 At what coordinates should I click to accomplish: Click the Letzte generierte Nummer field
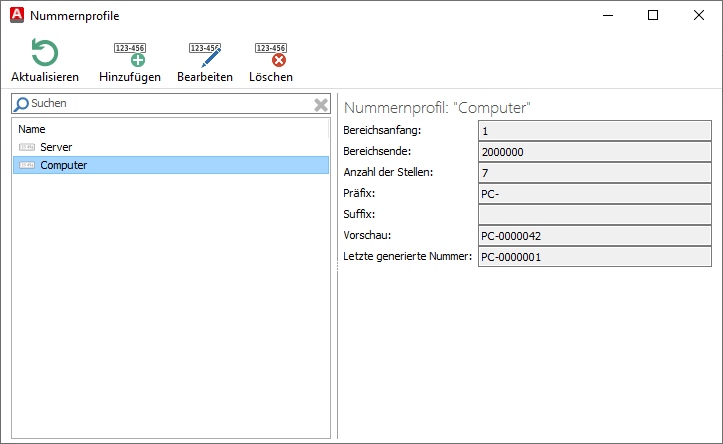(x=595, y=257)
